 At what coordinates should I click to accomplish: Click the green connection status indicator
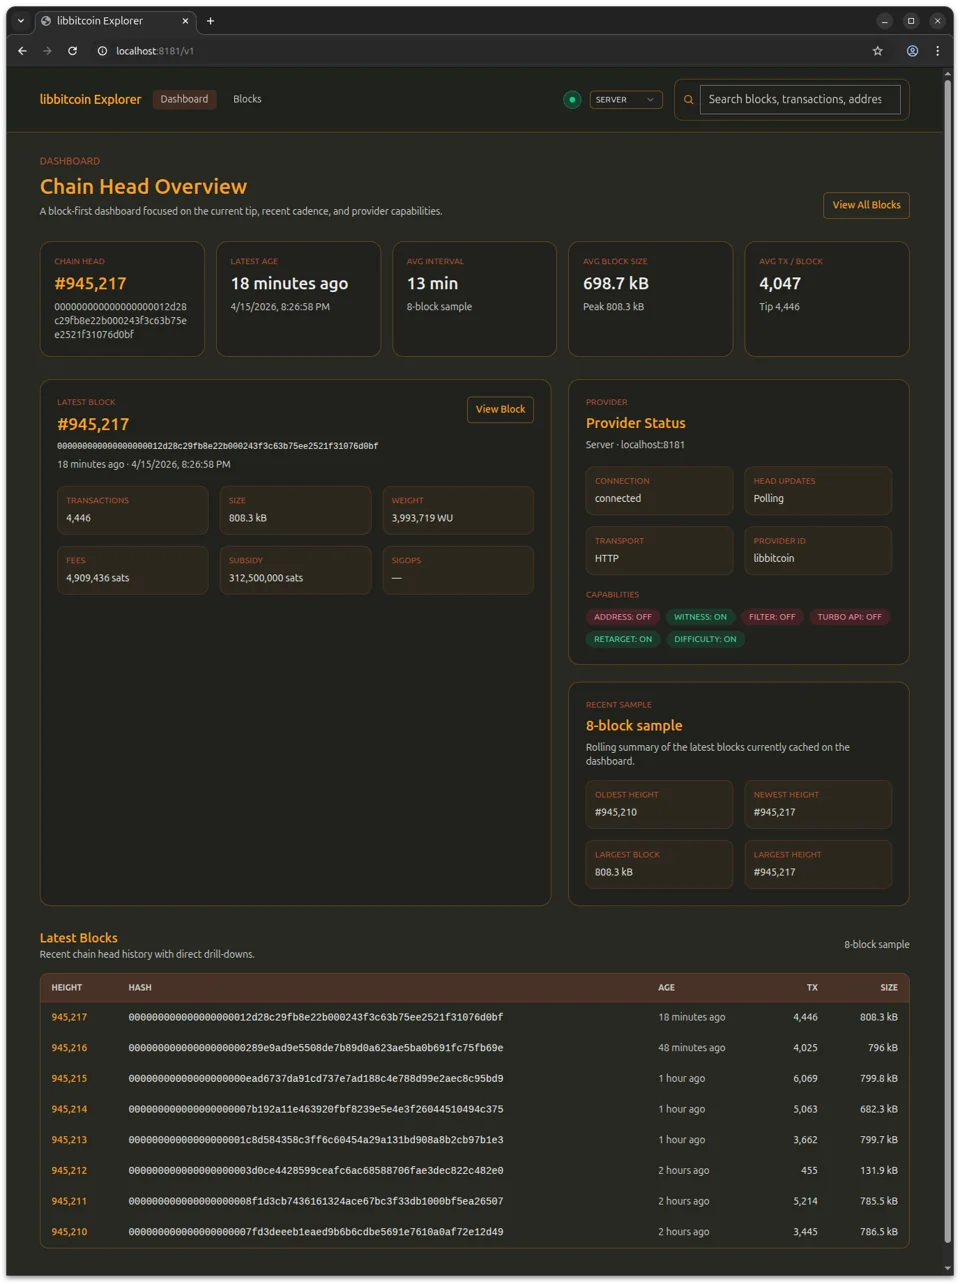pos(572,100)
